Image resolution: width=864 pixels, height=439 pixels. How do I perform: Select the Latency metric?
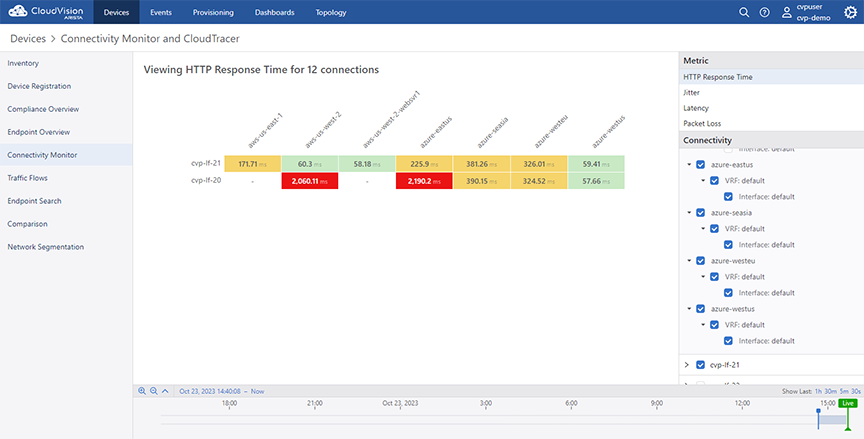[x=771, y=108]
